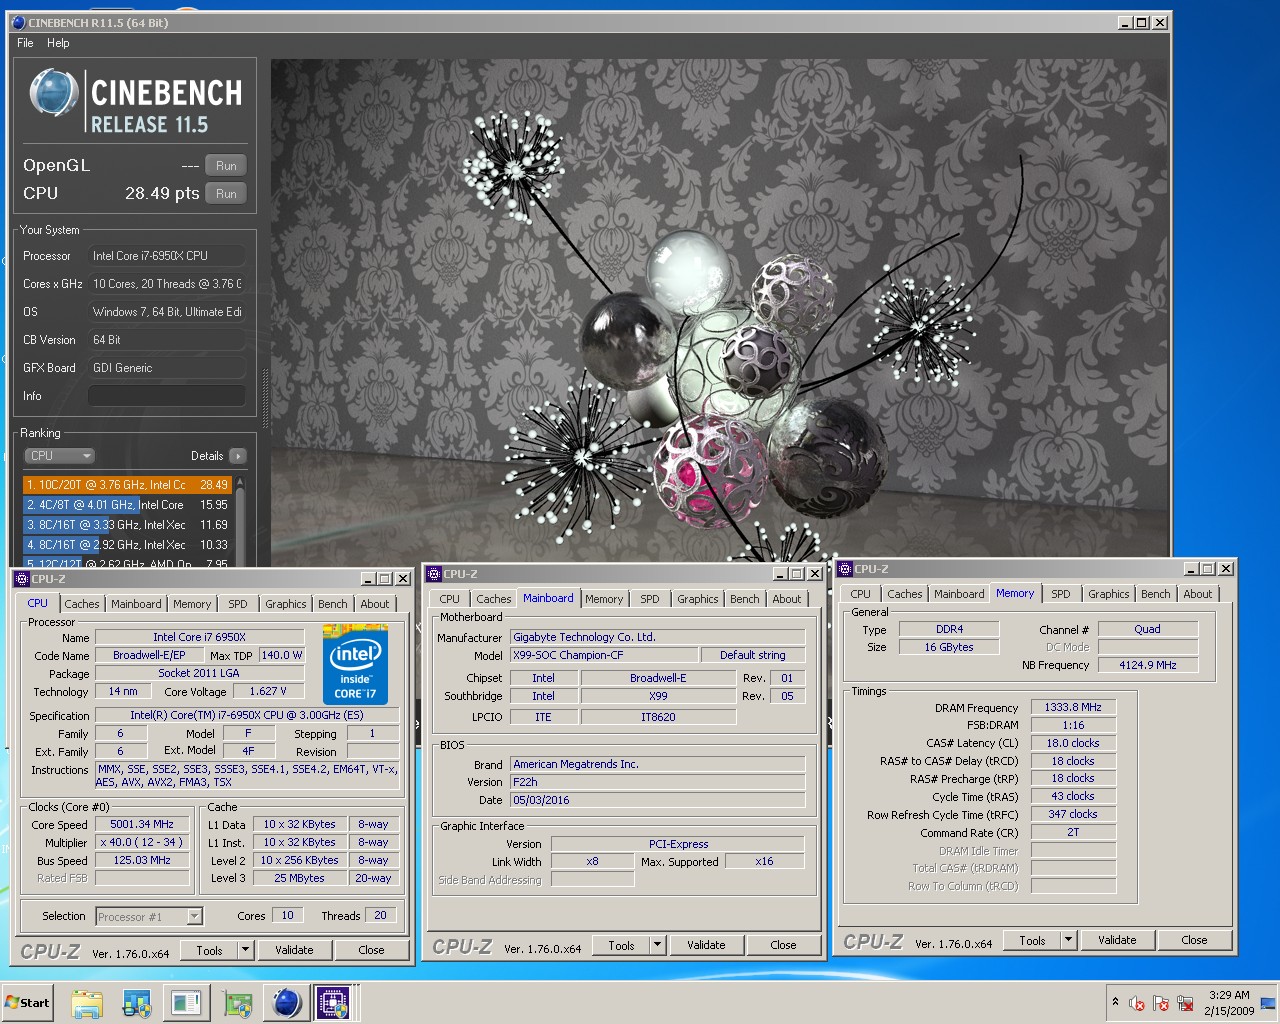1280x1024 pixels.
Task: Expand ranking Details arrow
Action: (x=238, y=456)
